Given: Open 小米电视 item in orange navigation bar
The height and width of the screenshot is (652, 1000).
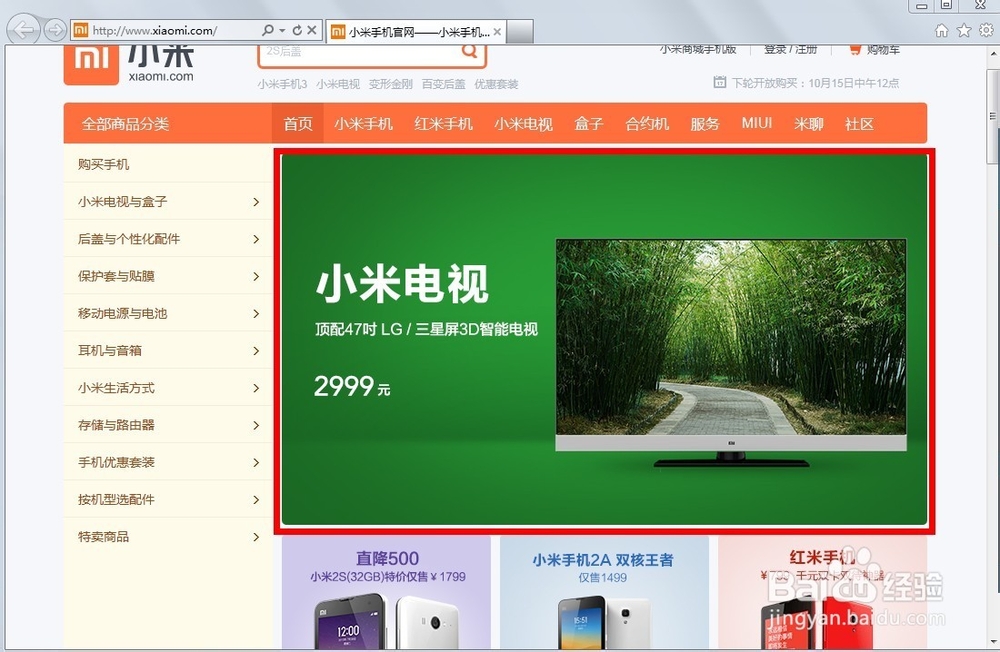Looking at the screenshot, I should click(523, 124).
